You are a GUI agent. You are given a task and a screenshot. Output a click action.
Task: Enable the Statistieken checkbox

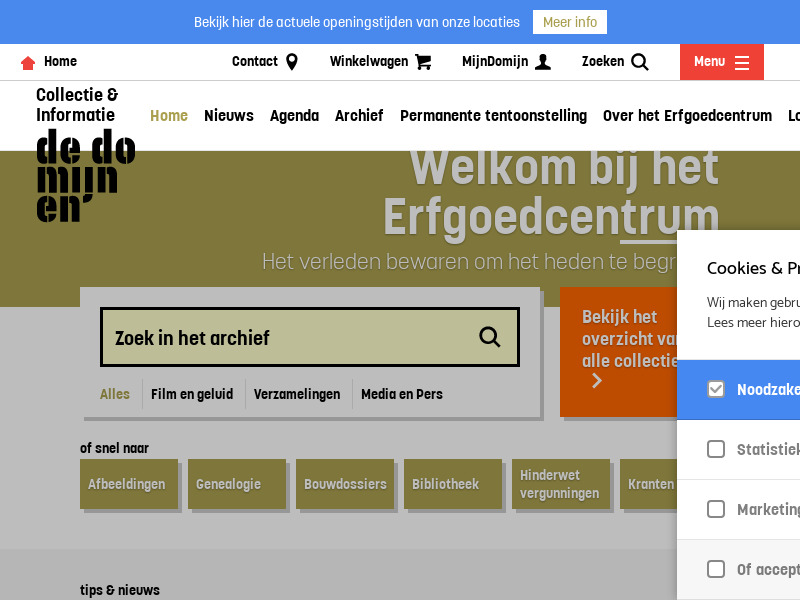point(716,449)
